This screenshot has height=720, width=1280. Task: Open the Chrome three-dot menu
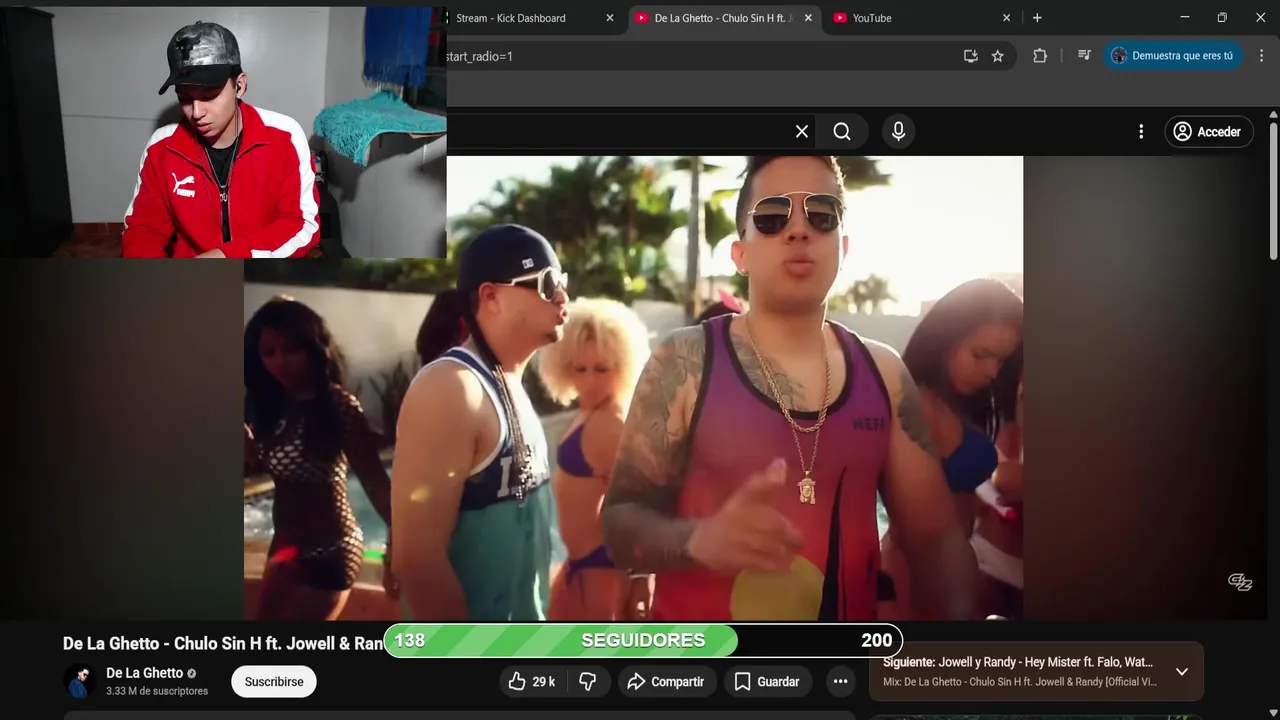1261,56
